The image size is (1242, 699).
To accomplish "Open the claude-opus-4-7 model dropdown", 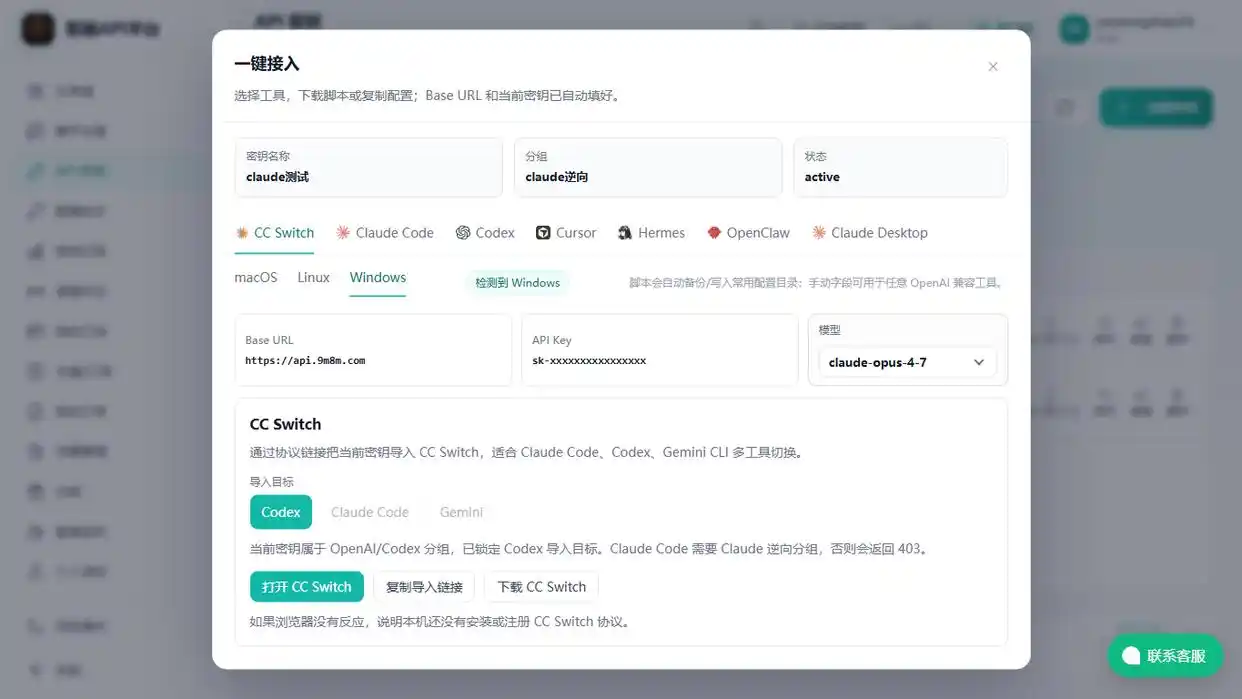I will (907, 362).
